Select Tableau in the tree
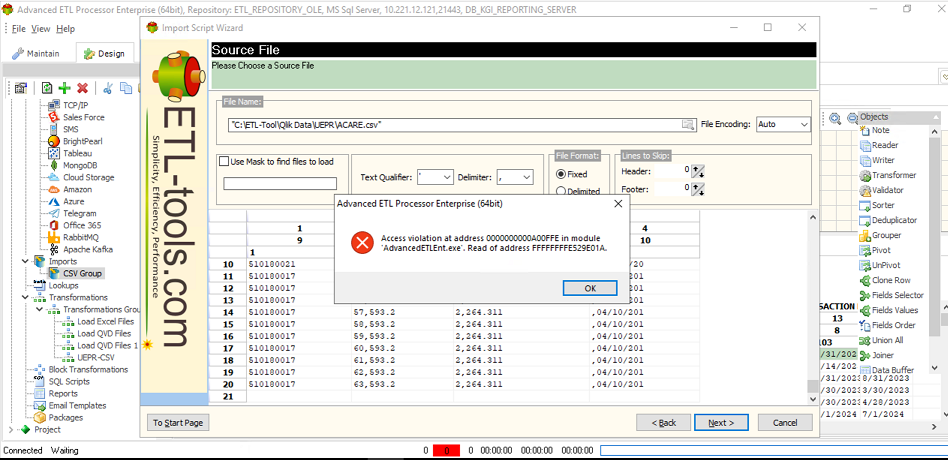Viewport: 948px width, 460px height. [x=77, y=154]
